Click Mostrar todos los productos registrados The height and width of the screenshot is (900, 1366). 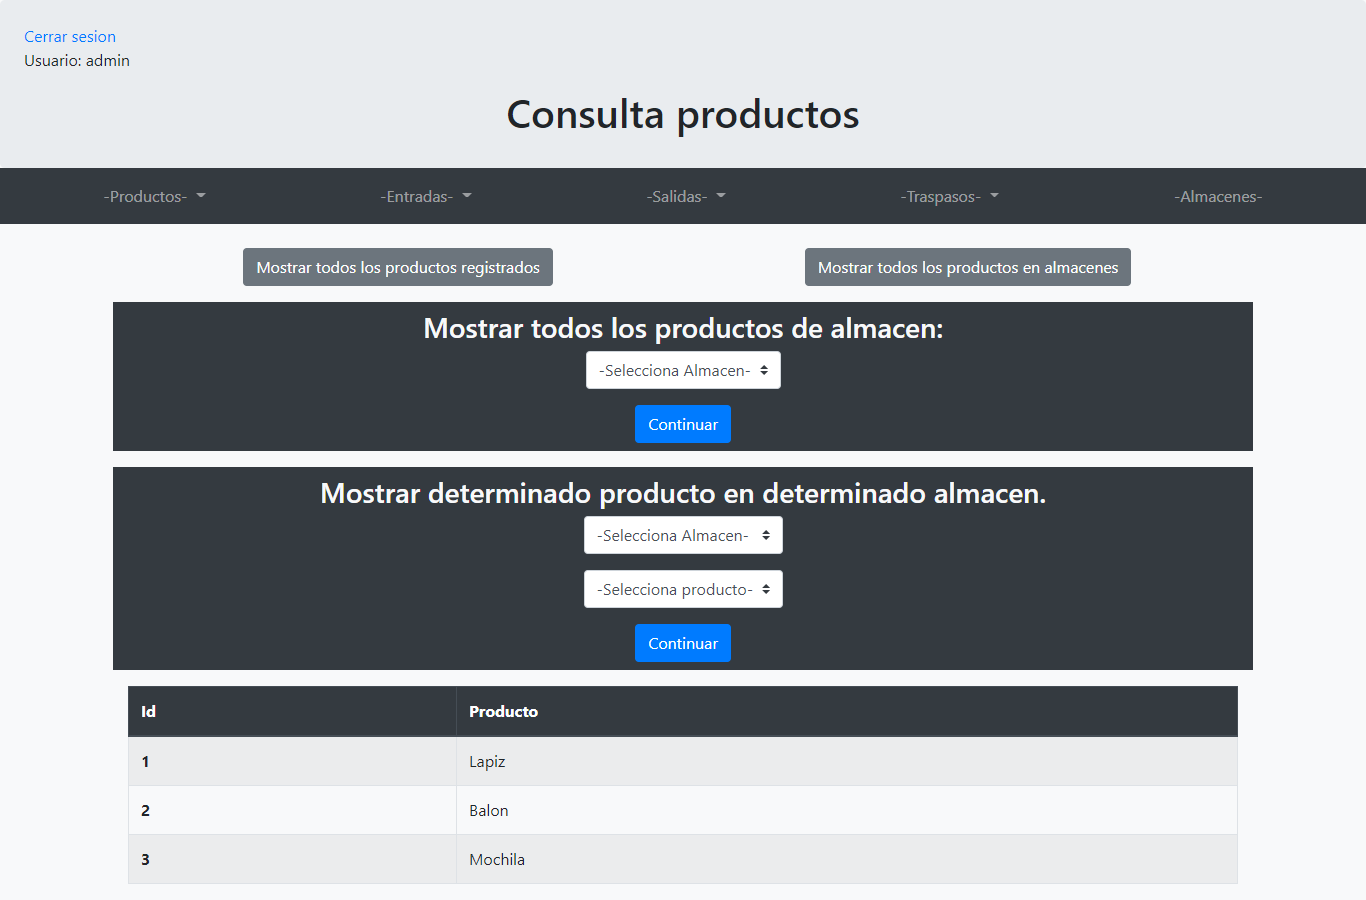click(398, 267)
